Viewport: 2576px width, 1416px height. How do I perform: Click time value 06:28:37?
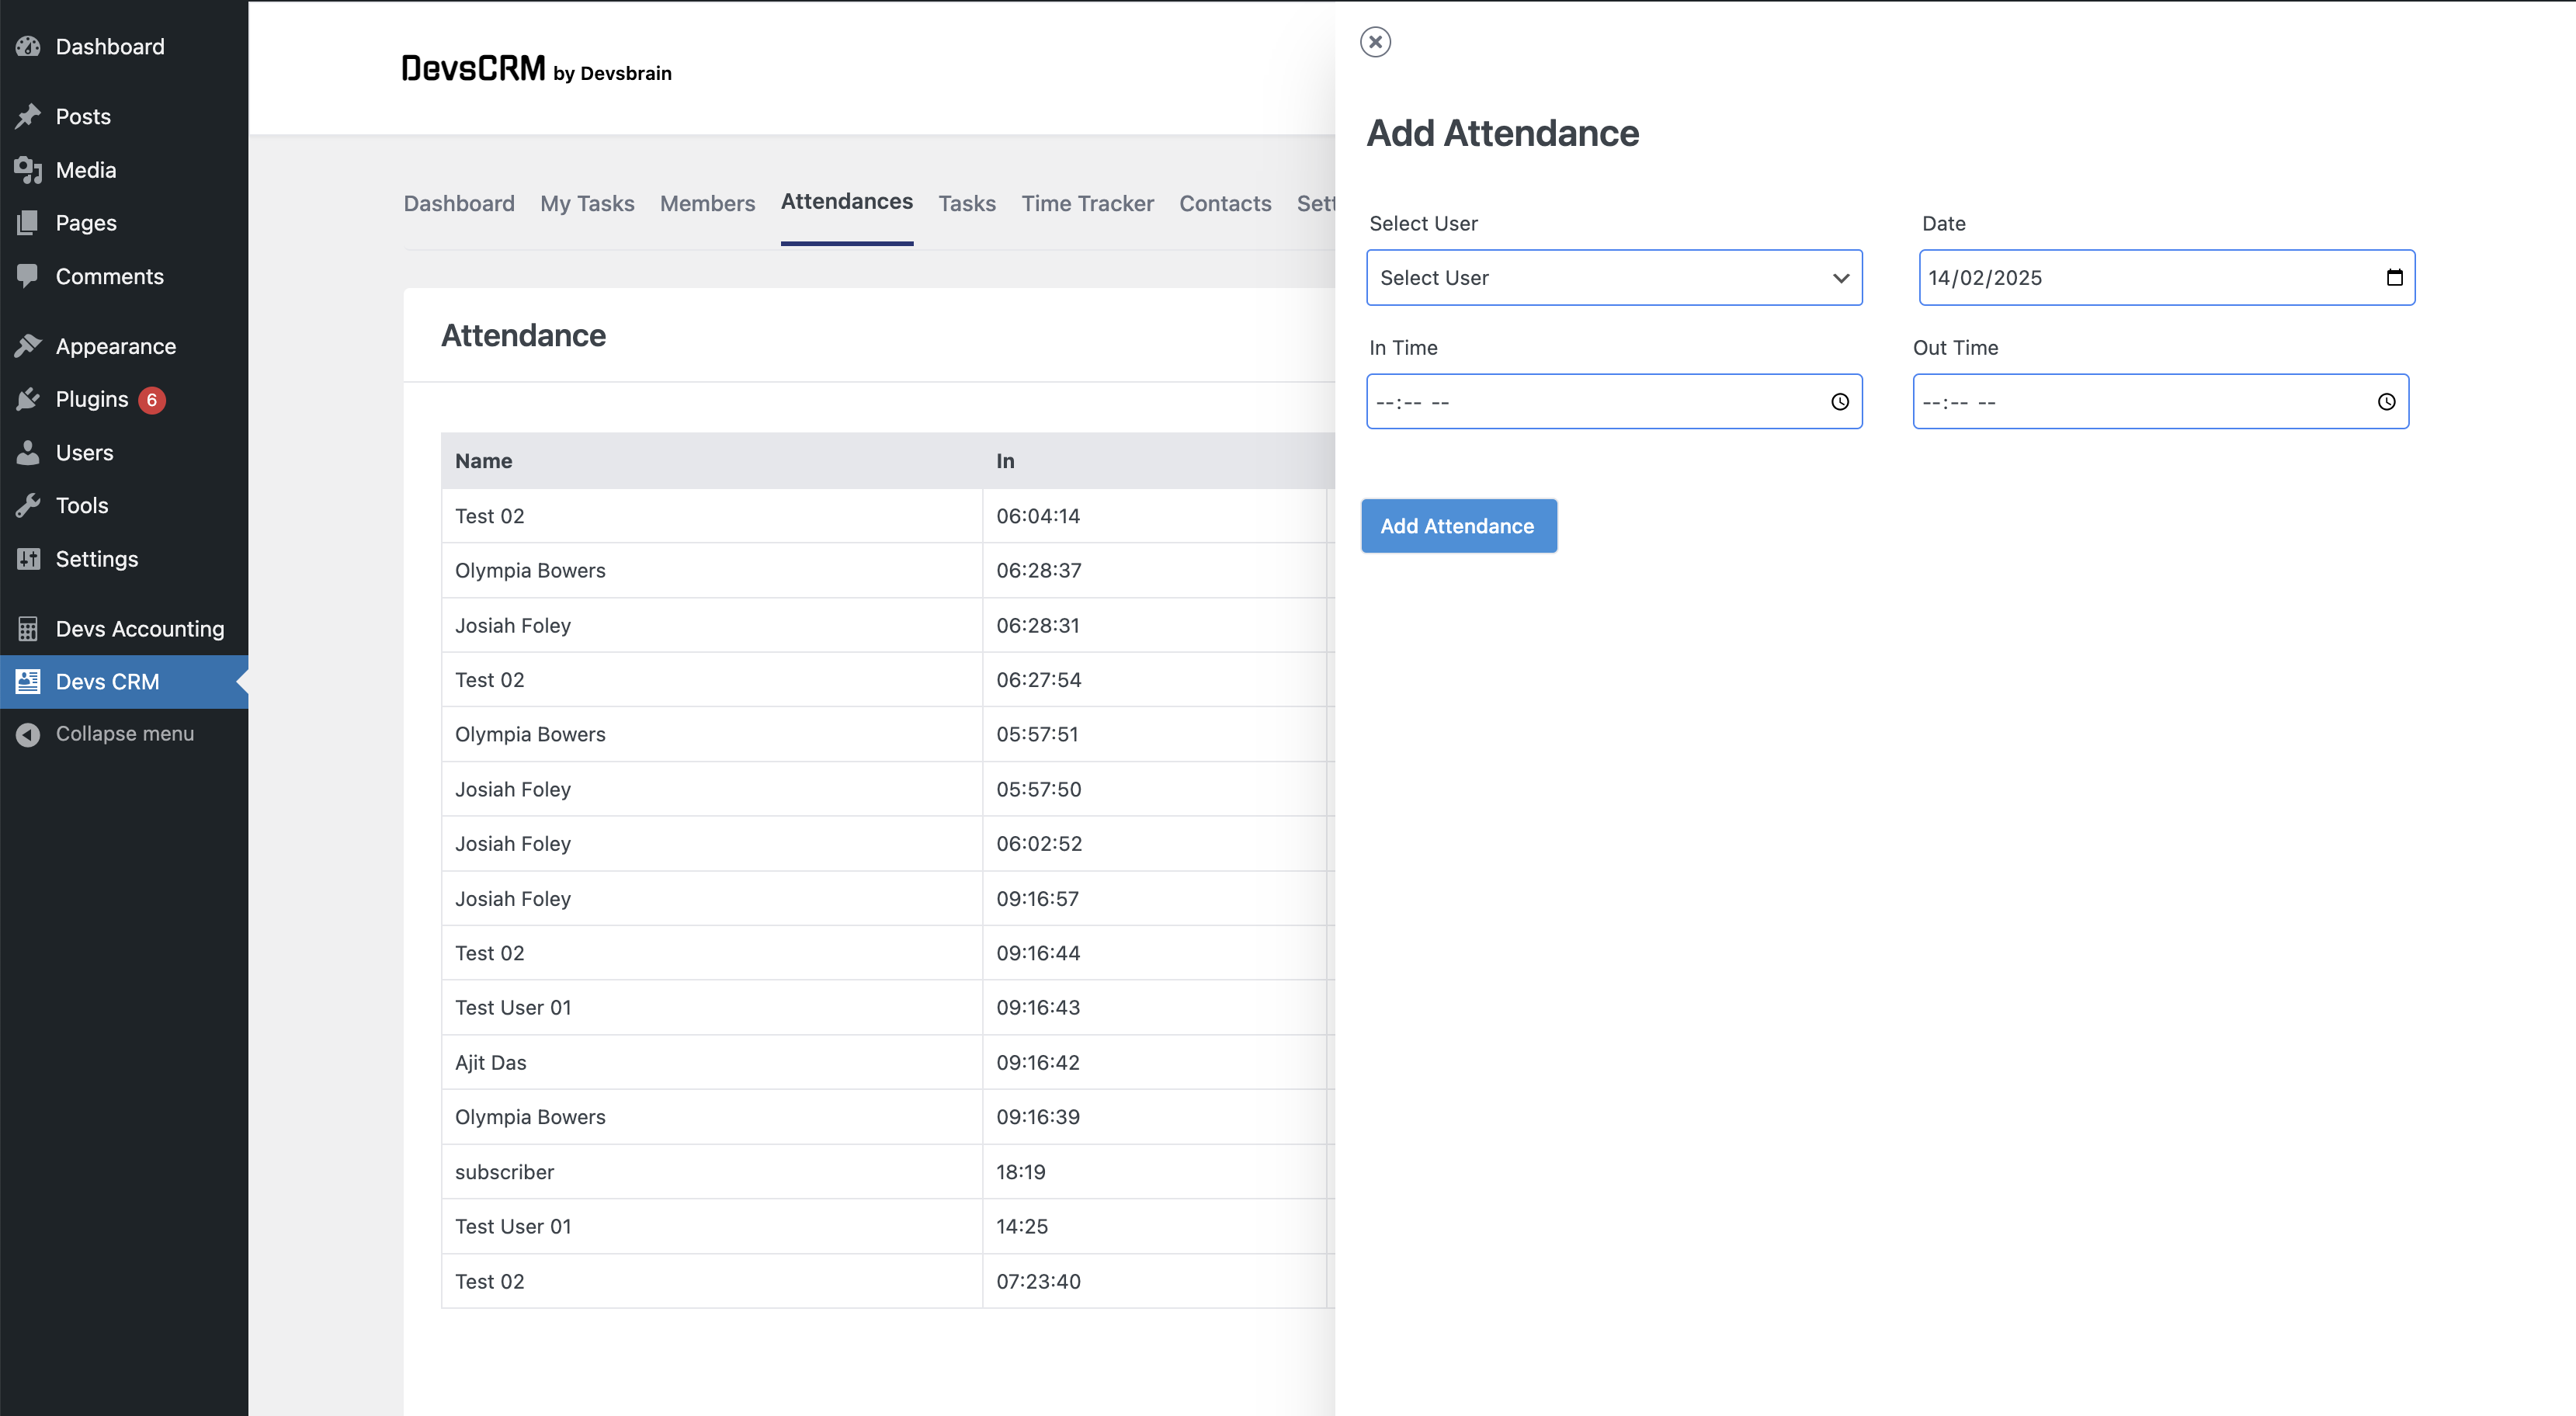point(1039,570)
